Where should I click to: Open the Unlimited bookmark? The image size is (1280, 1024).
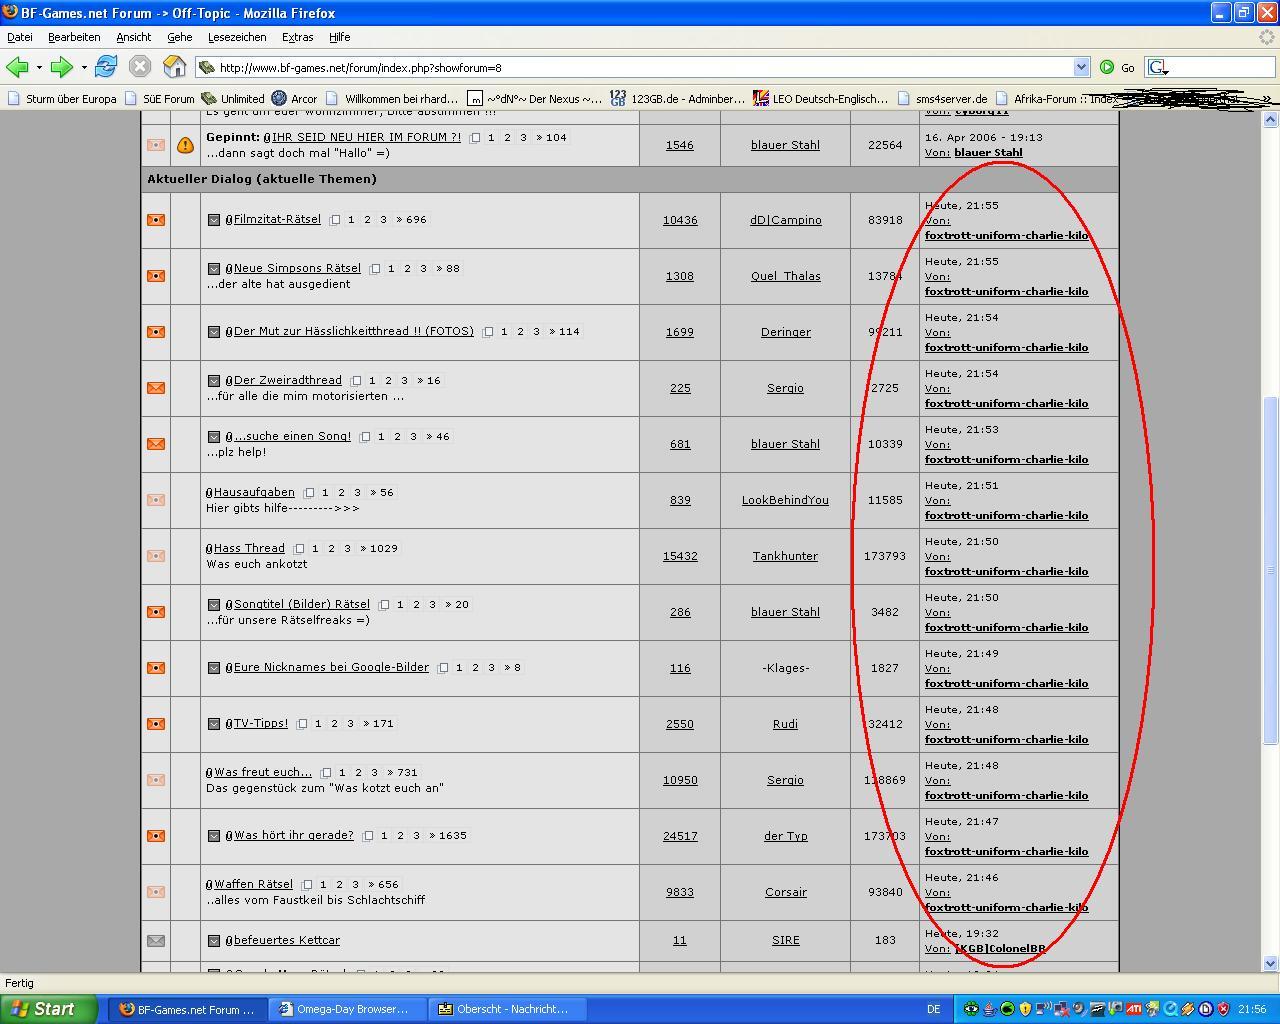(233, 99)
